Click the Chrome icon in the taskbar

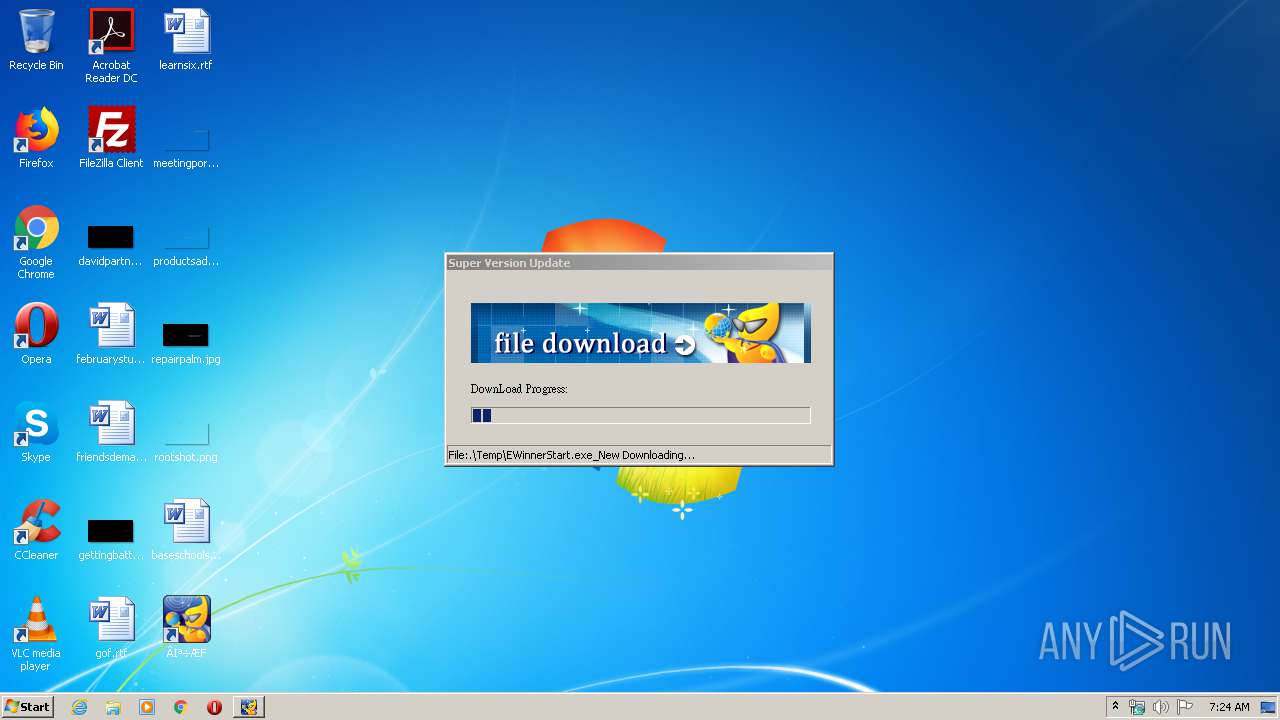coord(180,707)
